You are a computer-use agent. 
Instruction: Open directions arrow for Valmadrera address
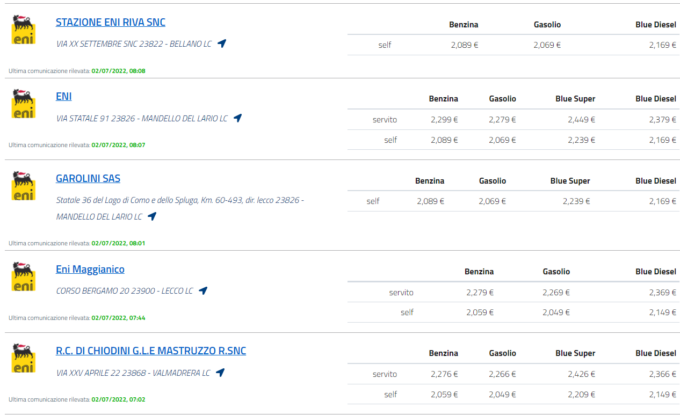219,373
